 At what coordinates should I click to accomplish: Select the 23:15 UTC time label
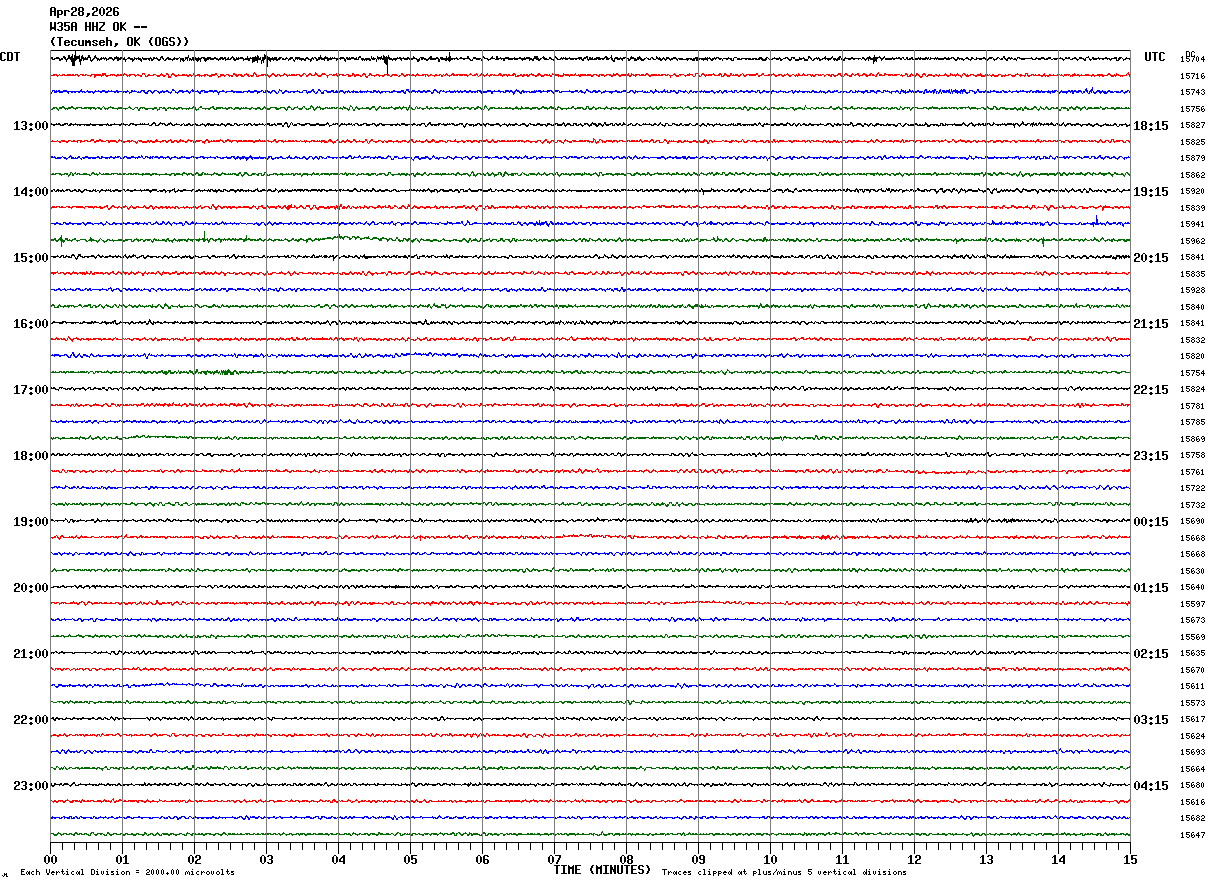[x=1151, y=456]
